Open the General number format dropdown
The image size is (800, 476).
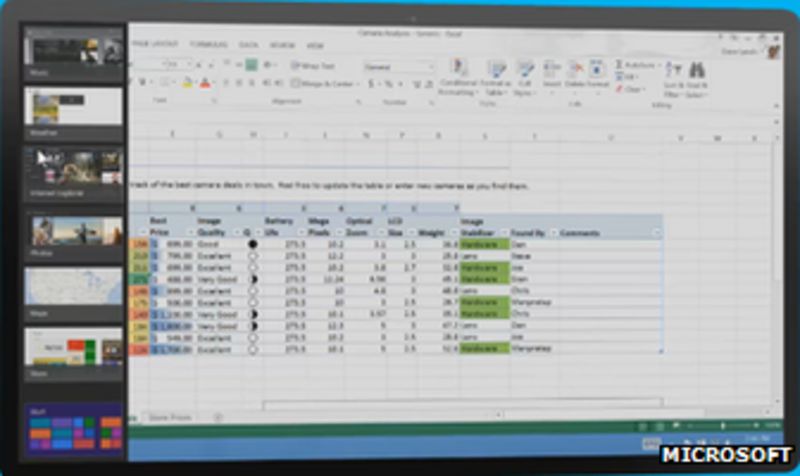click(x=399, y=66)
